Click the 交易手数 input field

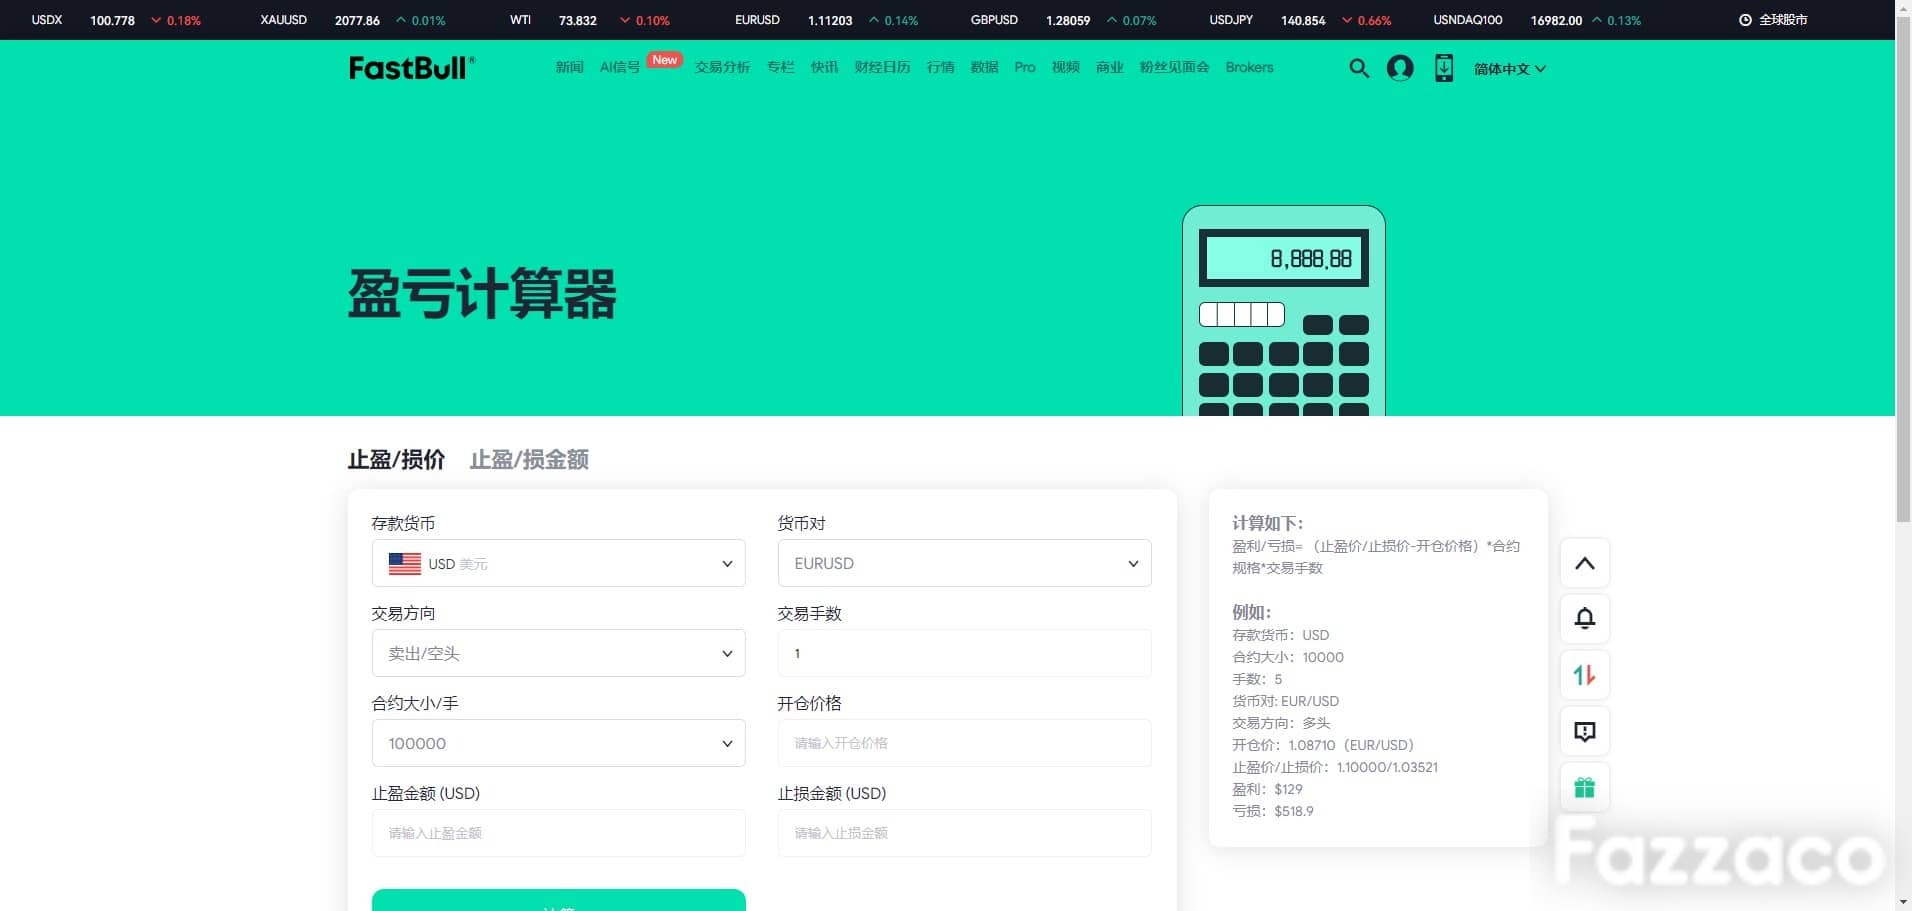(x=965, y=653)
